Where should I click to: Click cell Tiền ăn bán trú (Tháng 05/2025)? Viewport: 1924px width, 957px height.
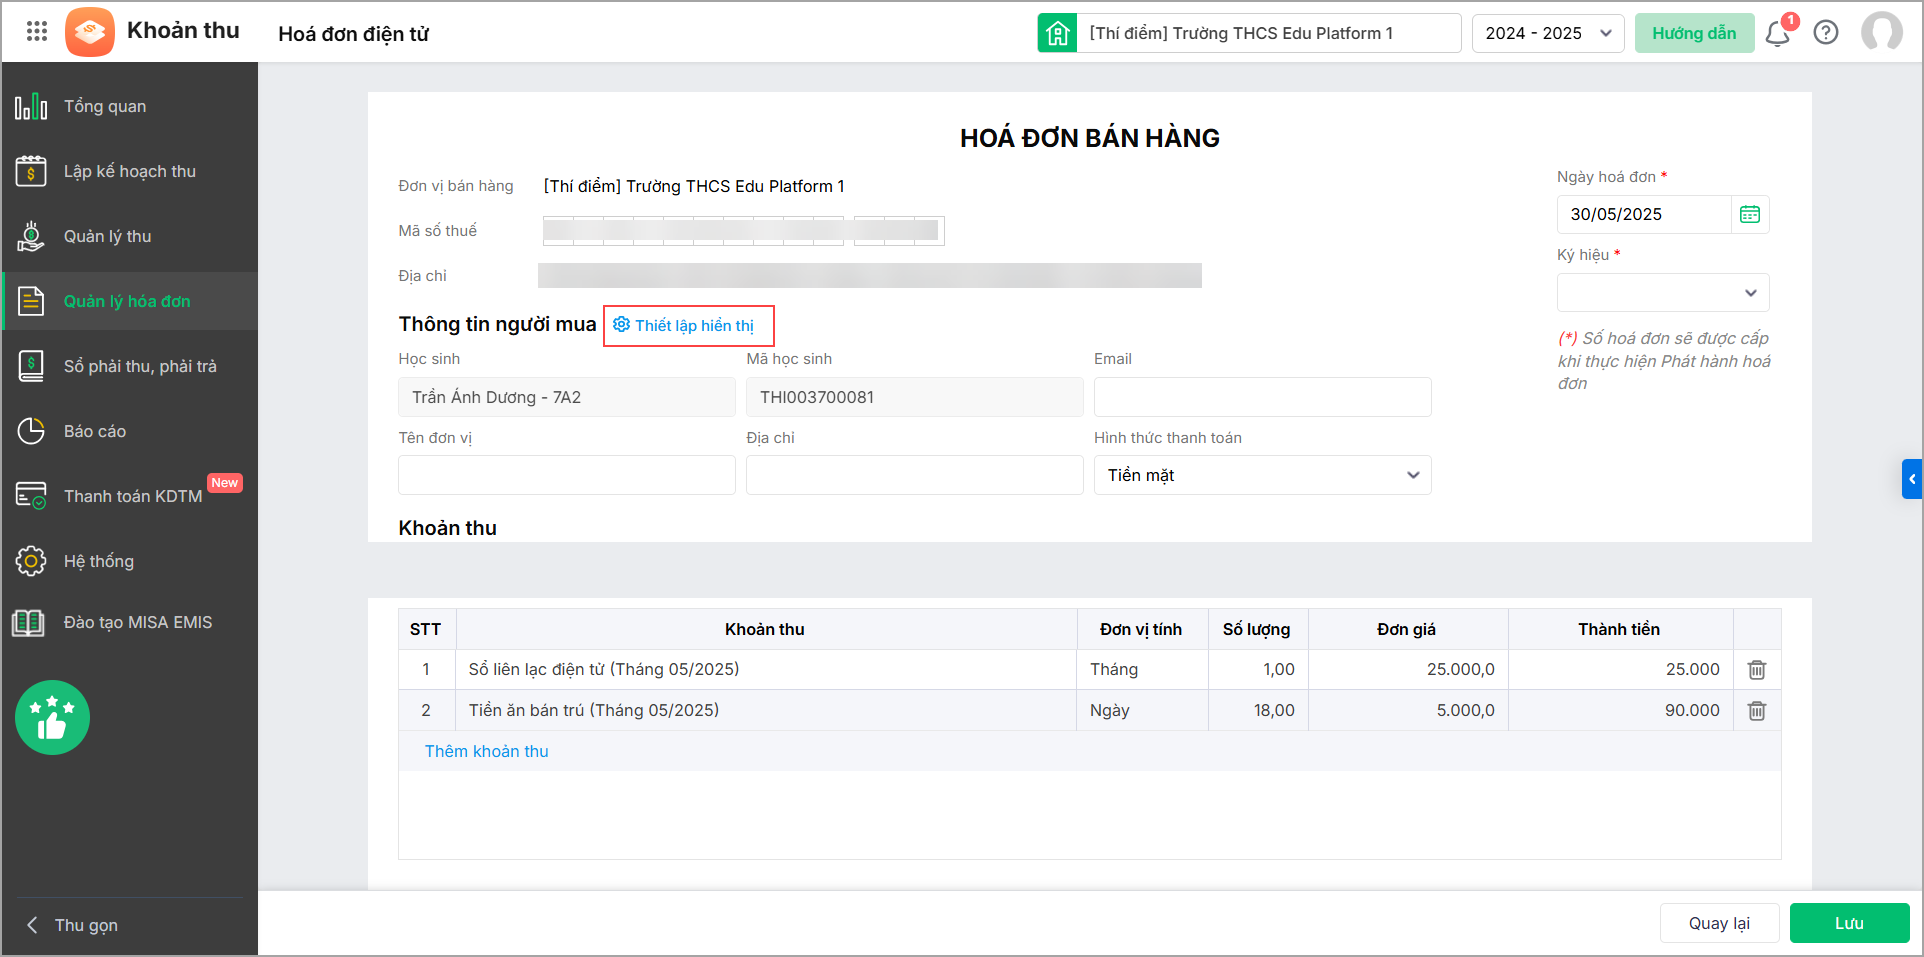tap(766, 711)
